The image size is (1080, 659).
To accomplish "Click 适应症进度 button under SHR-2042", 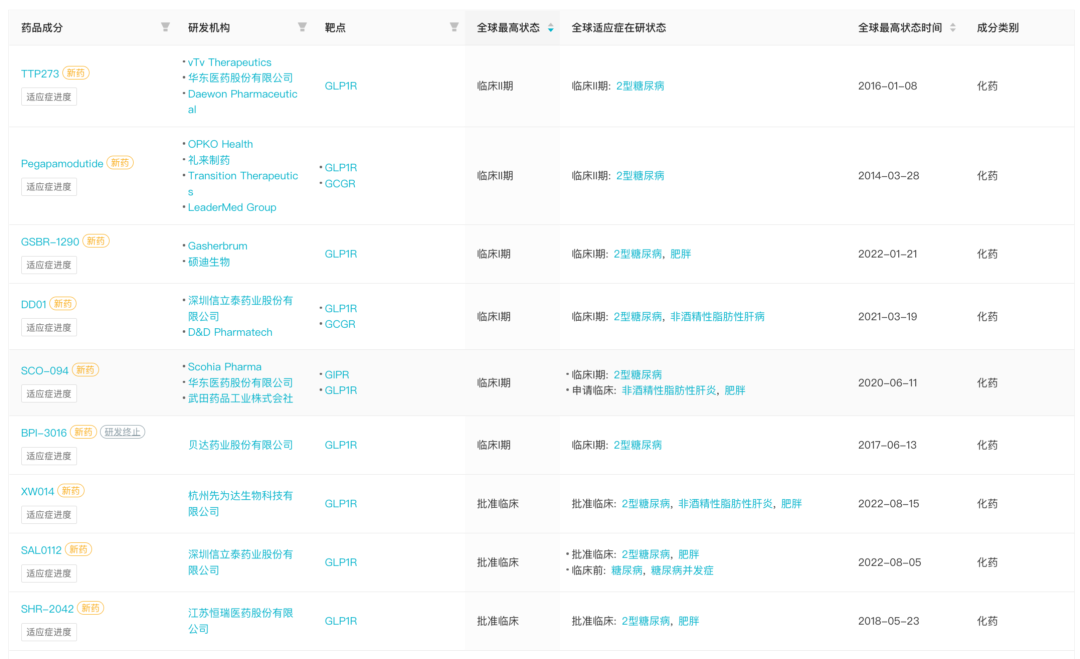I will click(49, 632).
